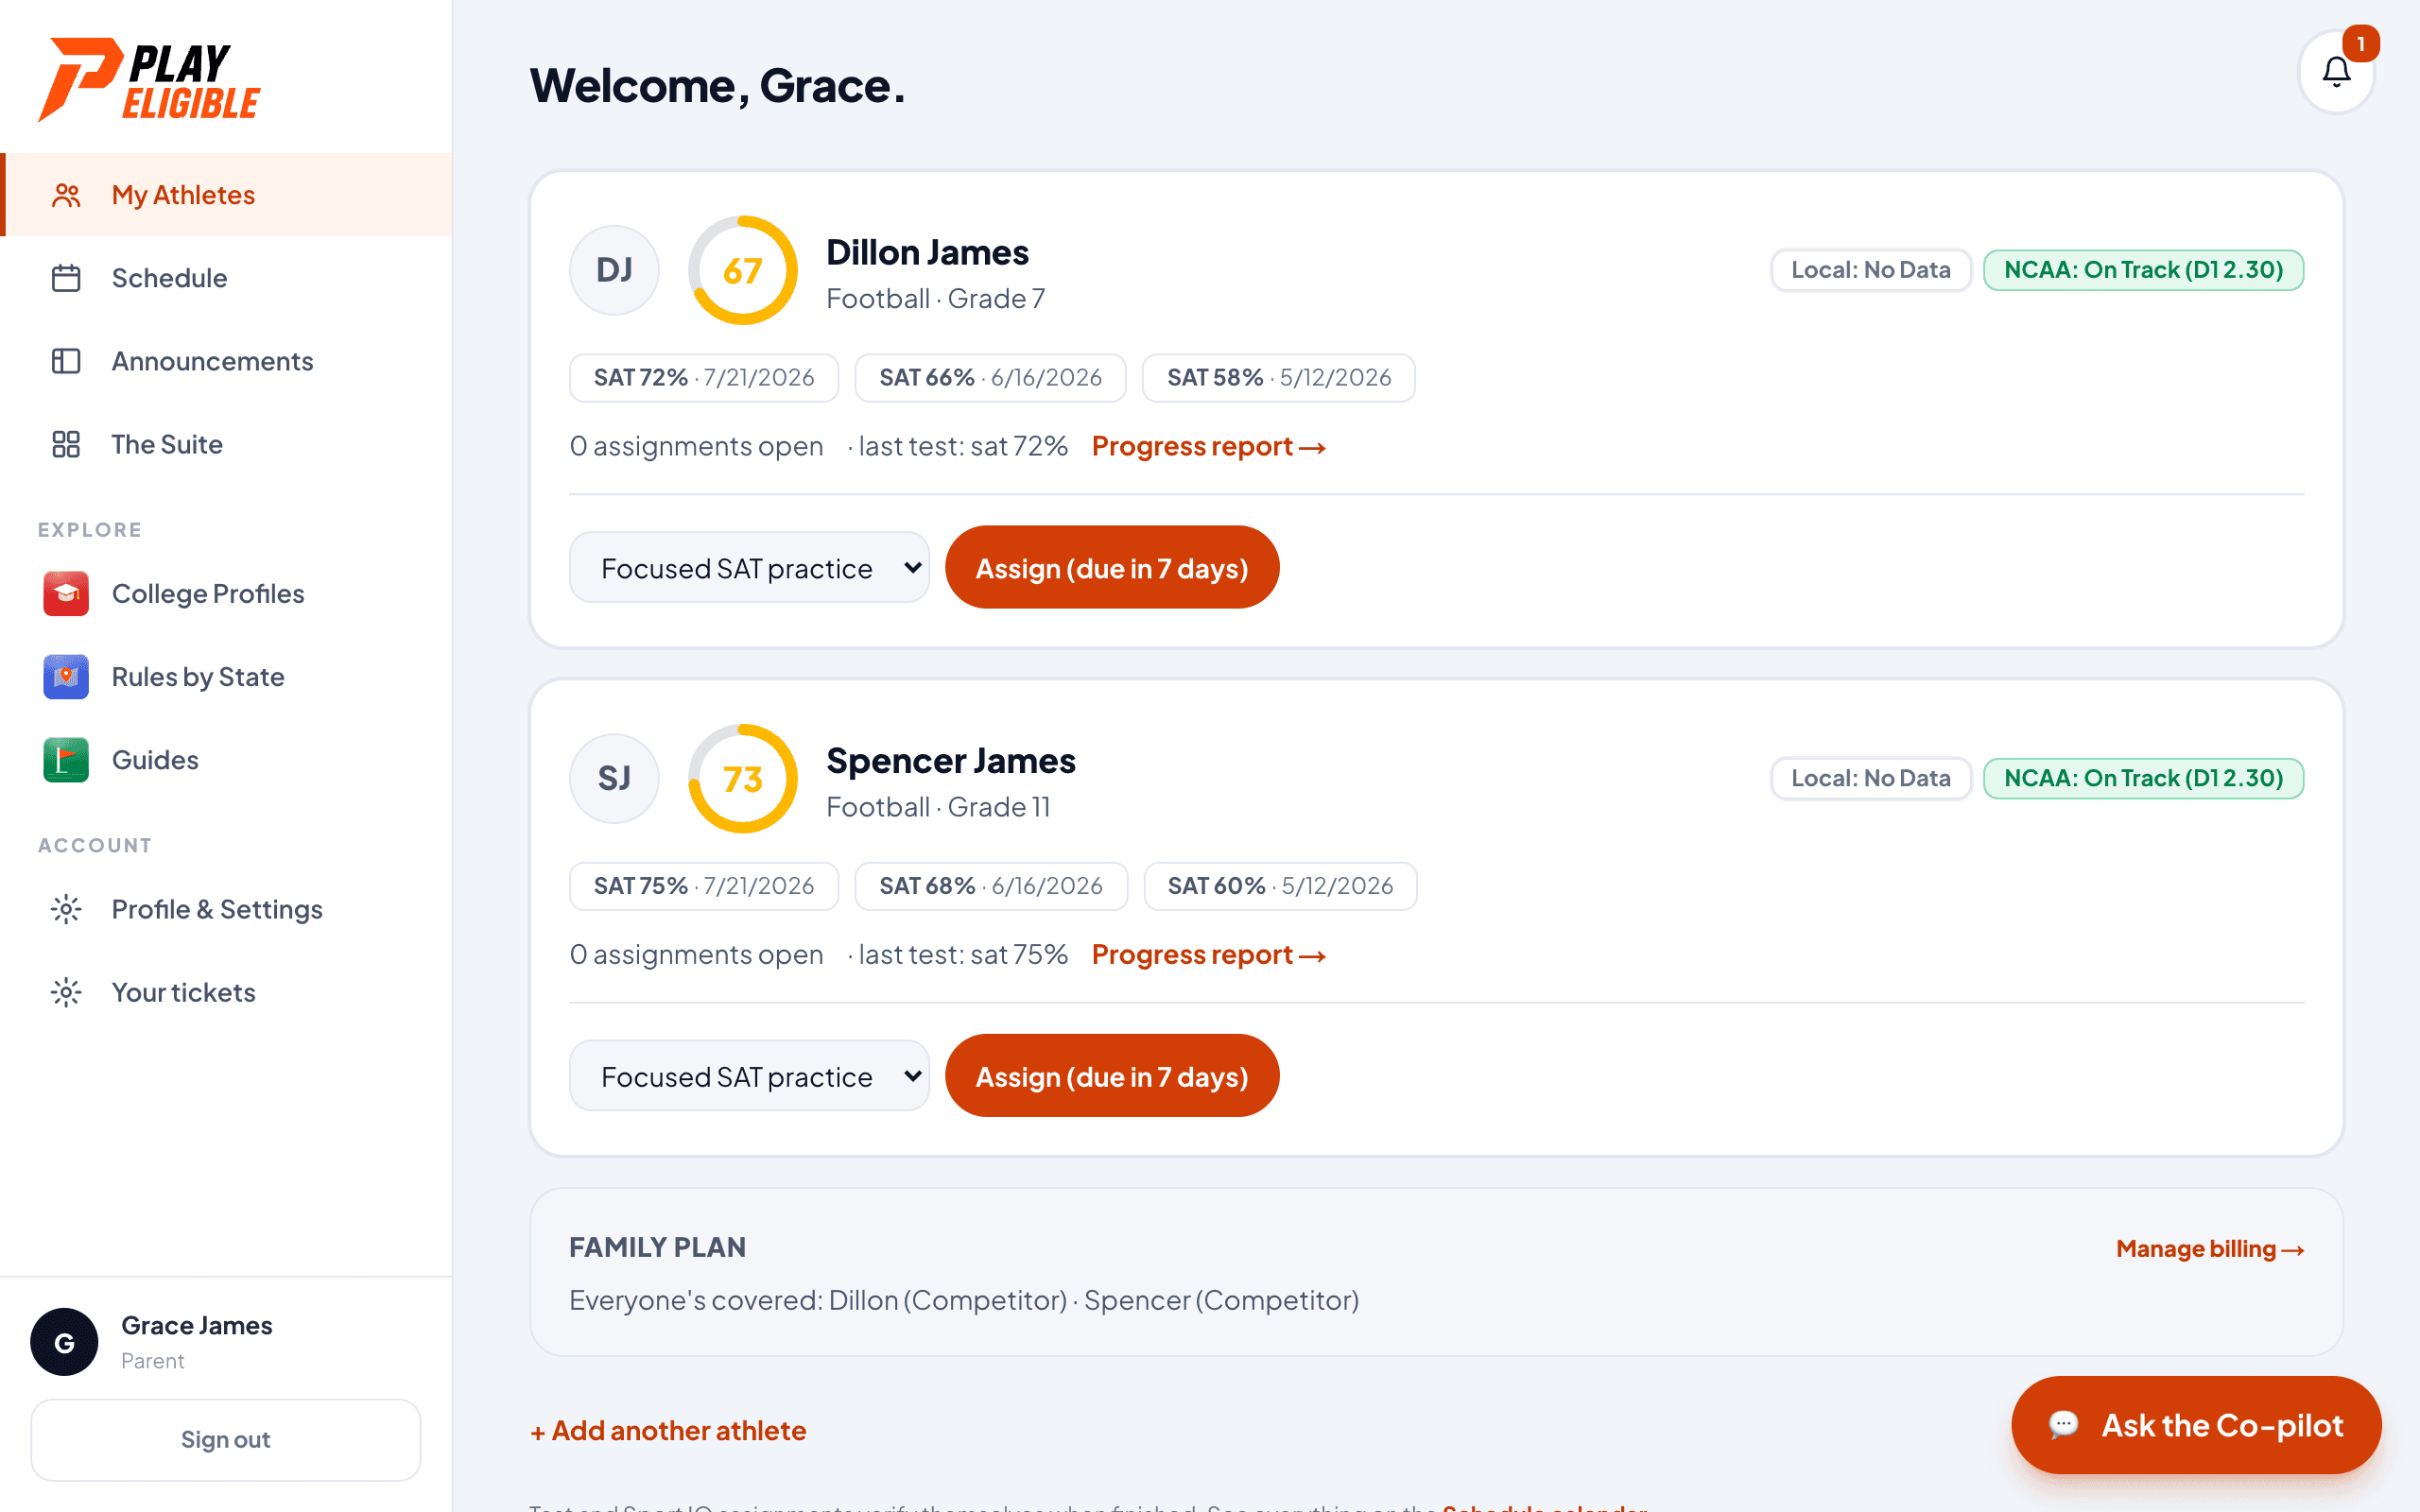The image size is (2420, 1512).
Task: Click Dillon's score ring showing 67
Action: coord(743,270)
